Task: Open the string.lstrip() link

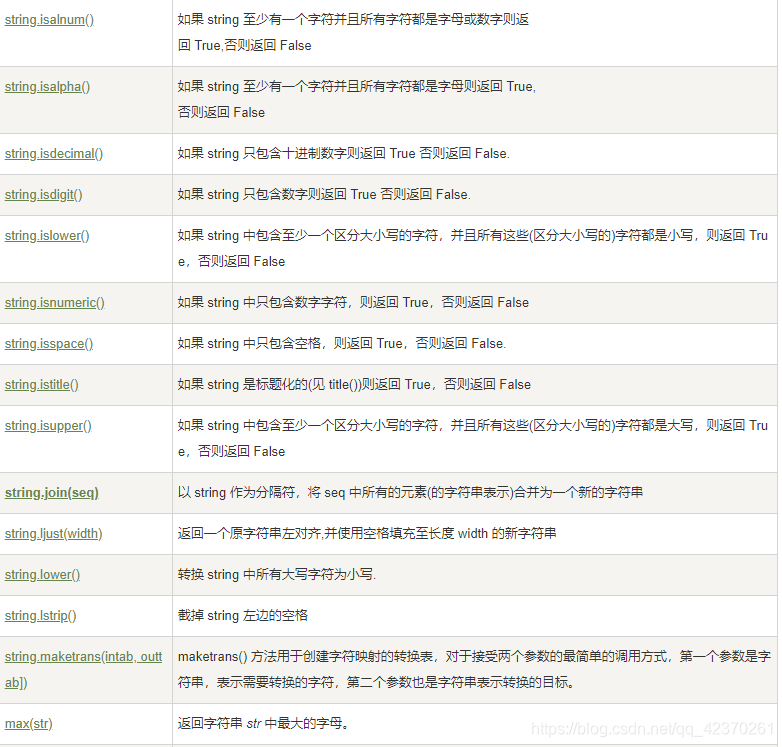Action: [40, 615]
